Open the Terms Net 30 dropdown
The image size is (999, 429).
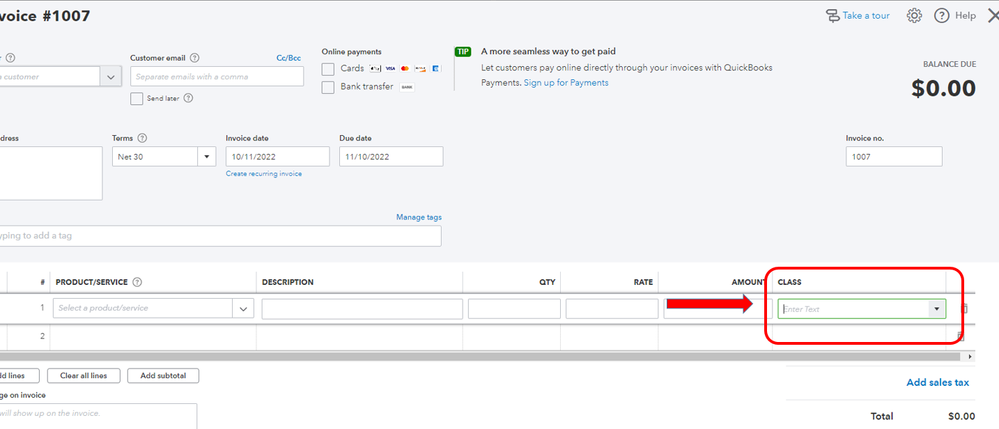click(207, 157)
